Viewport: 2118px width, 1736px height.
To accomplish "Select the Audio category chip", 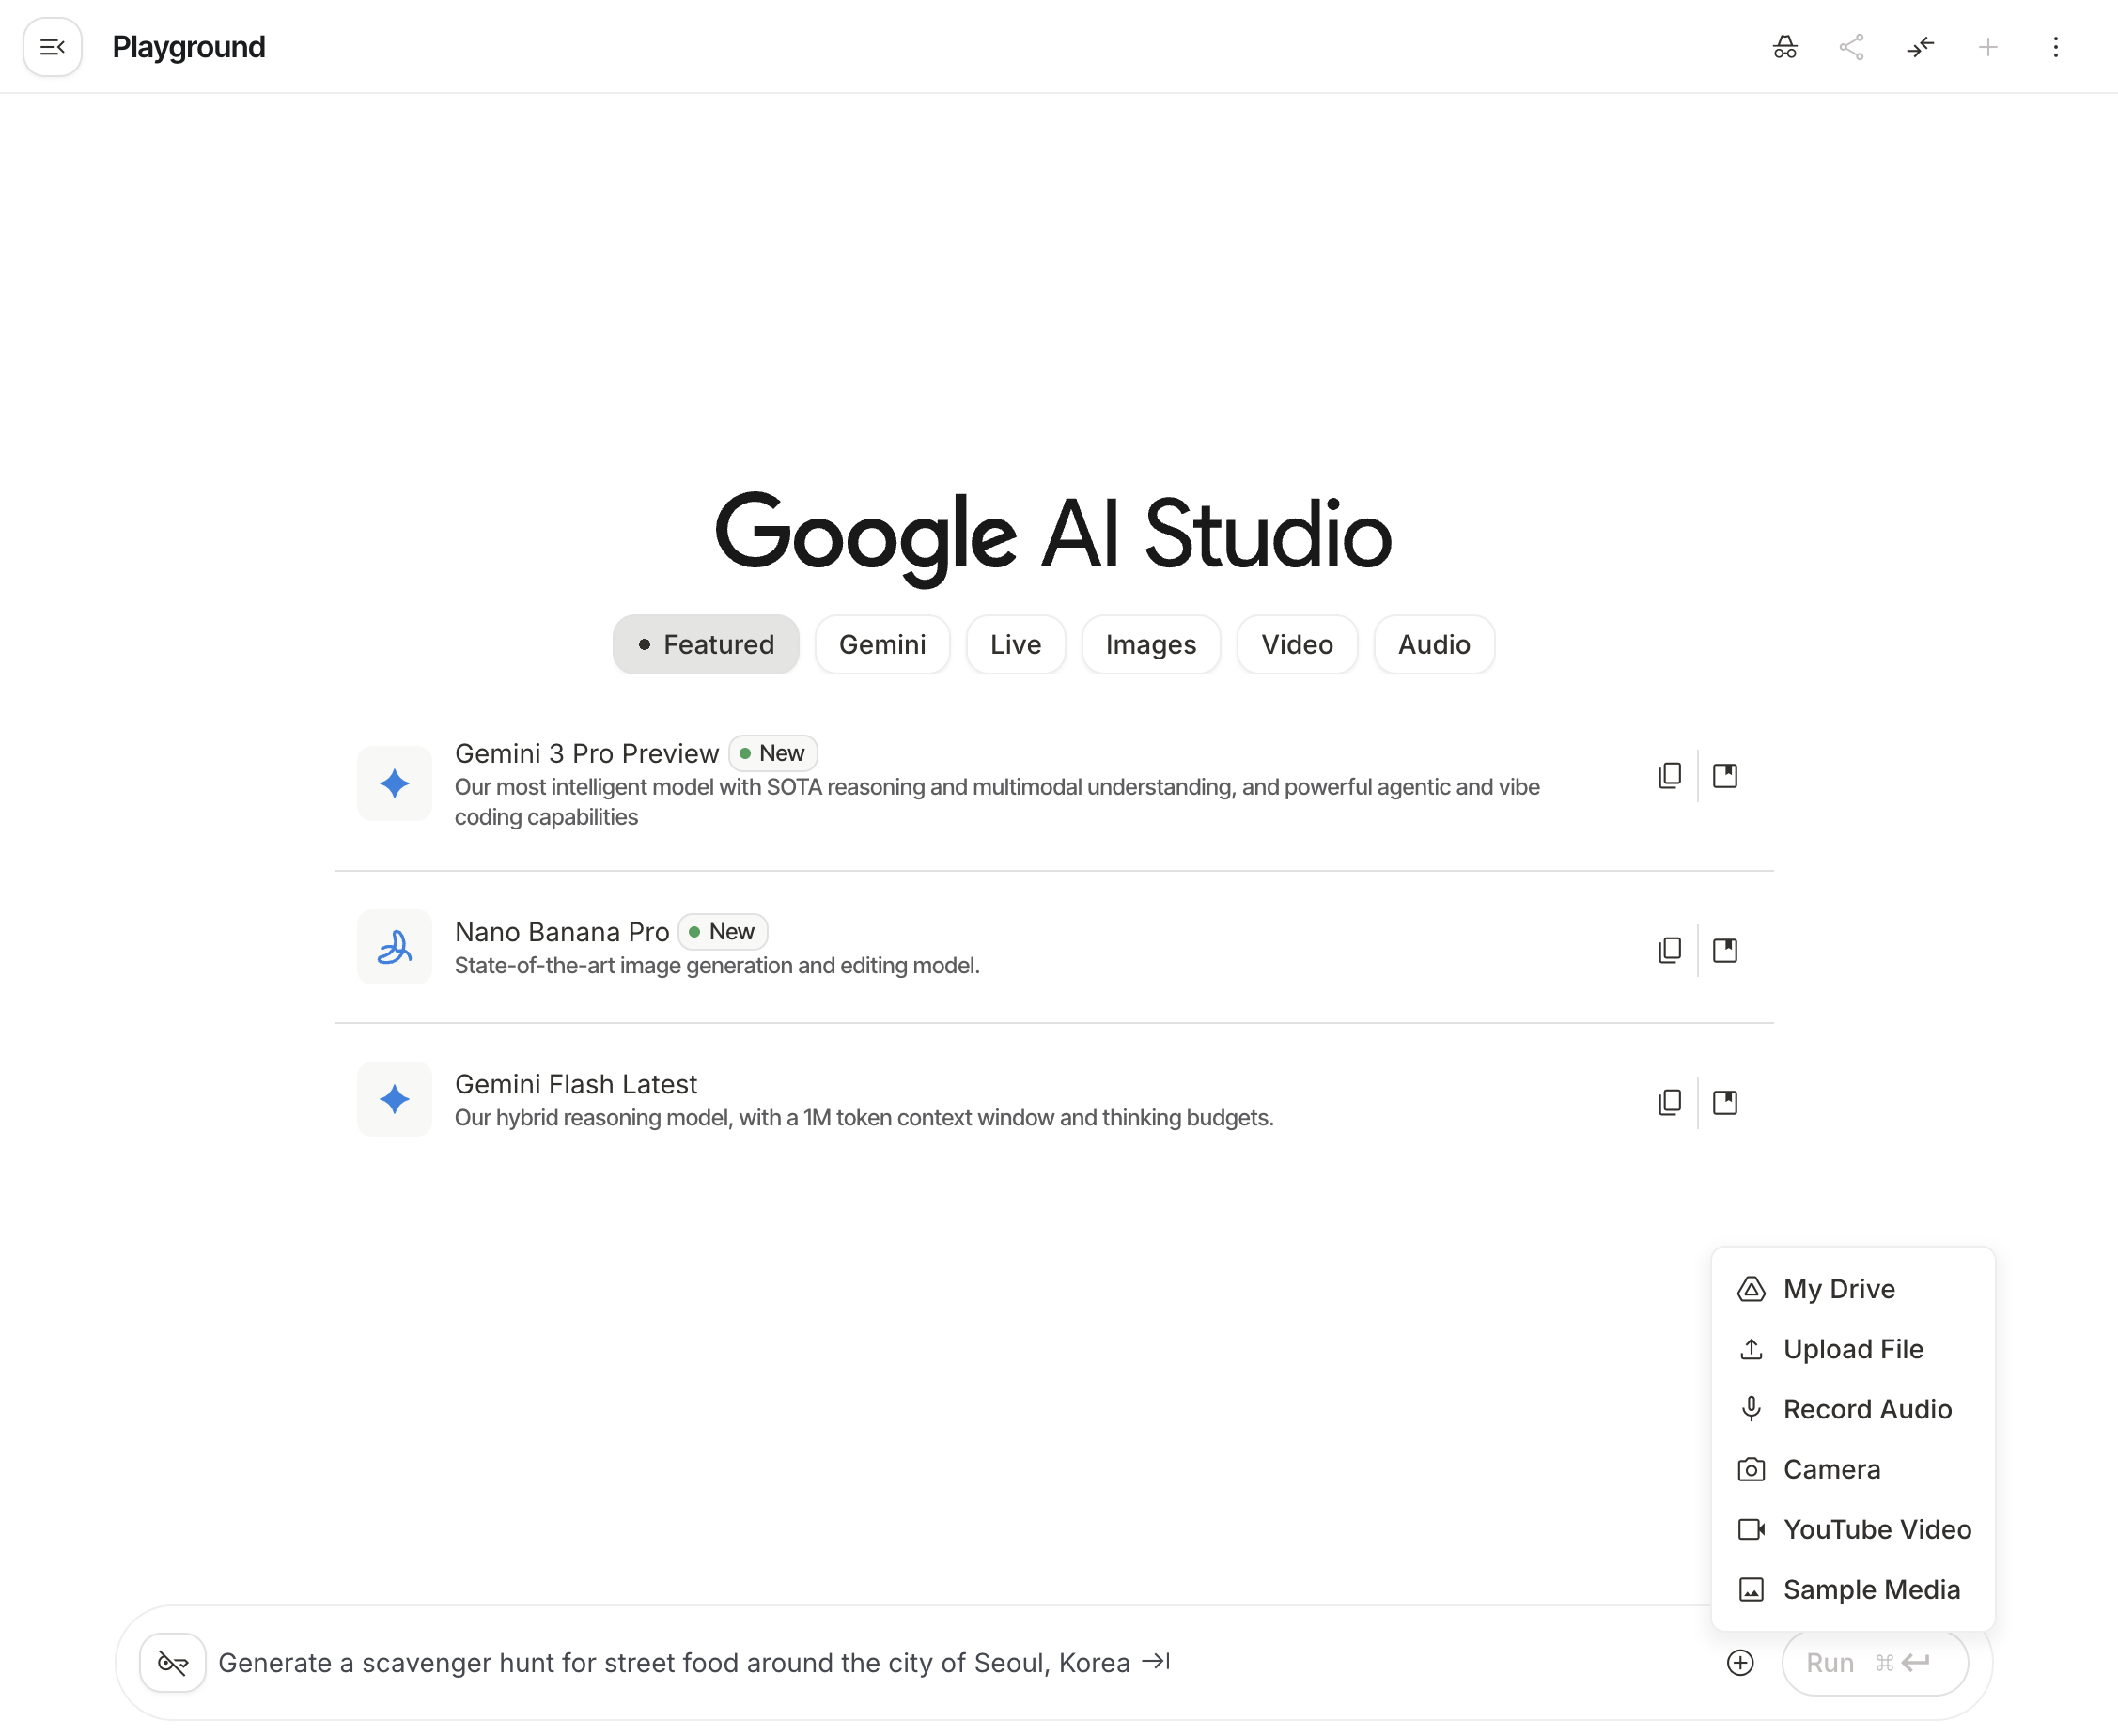I will [x=1433, y=644].
